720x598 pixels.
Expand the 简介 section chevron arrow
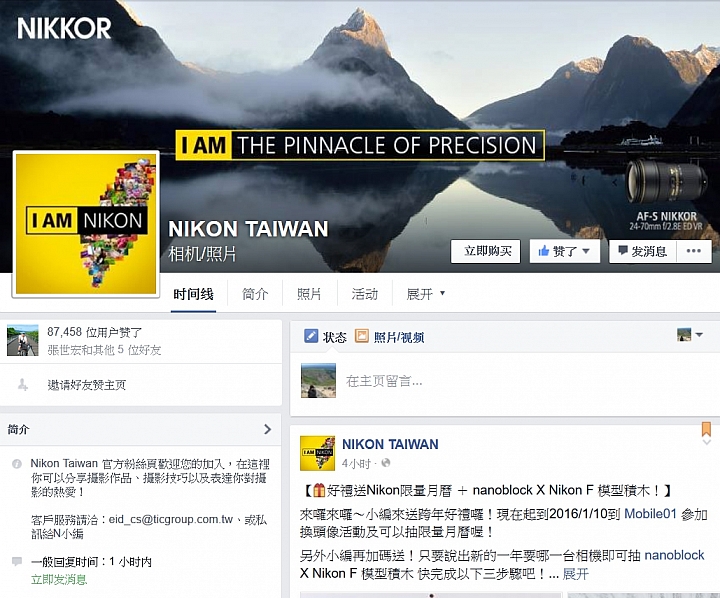[267, 429]
